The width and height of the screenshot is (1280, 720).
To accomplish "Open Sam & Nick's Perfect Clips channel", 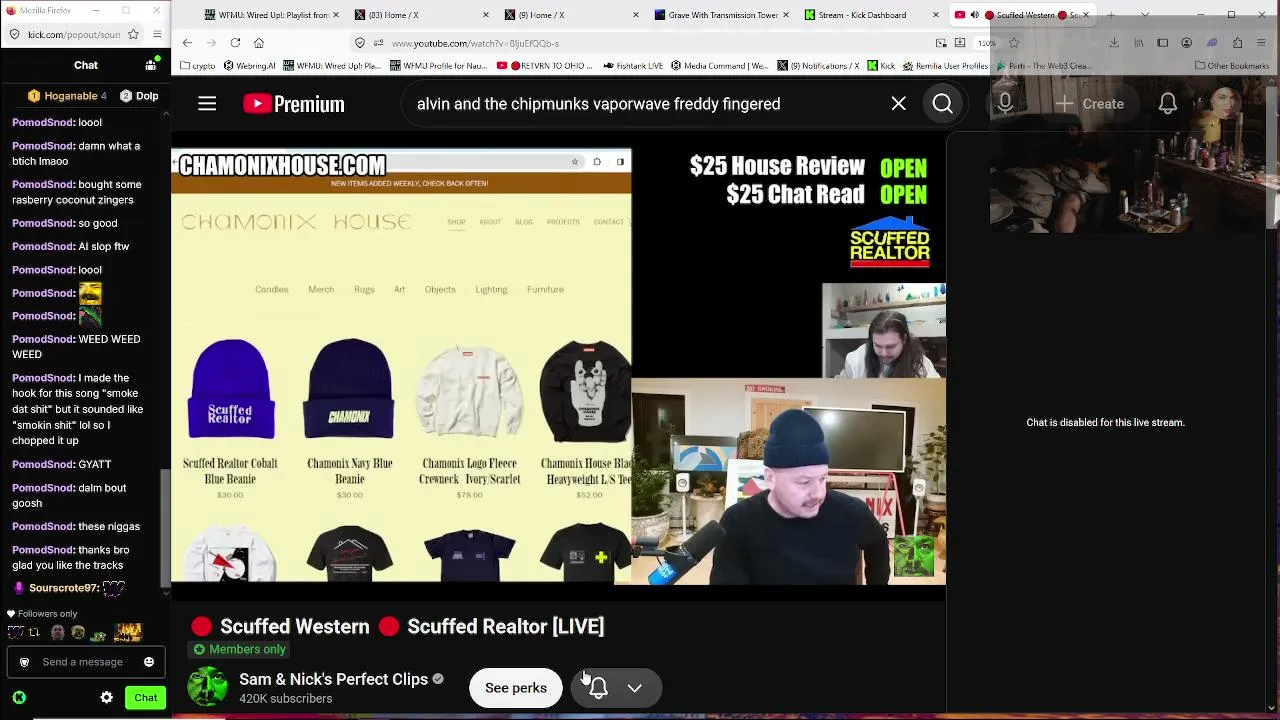I will [x=333, y=679].
